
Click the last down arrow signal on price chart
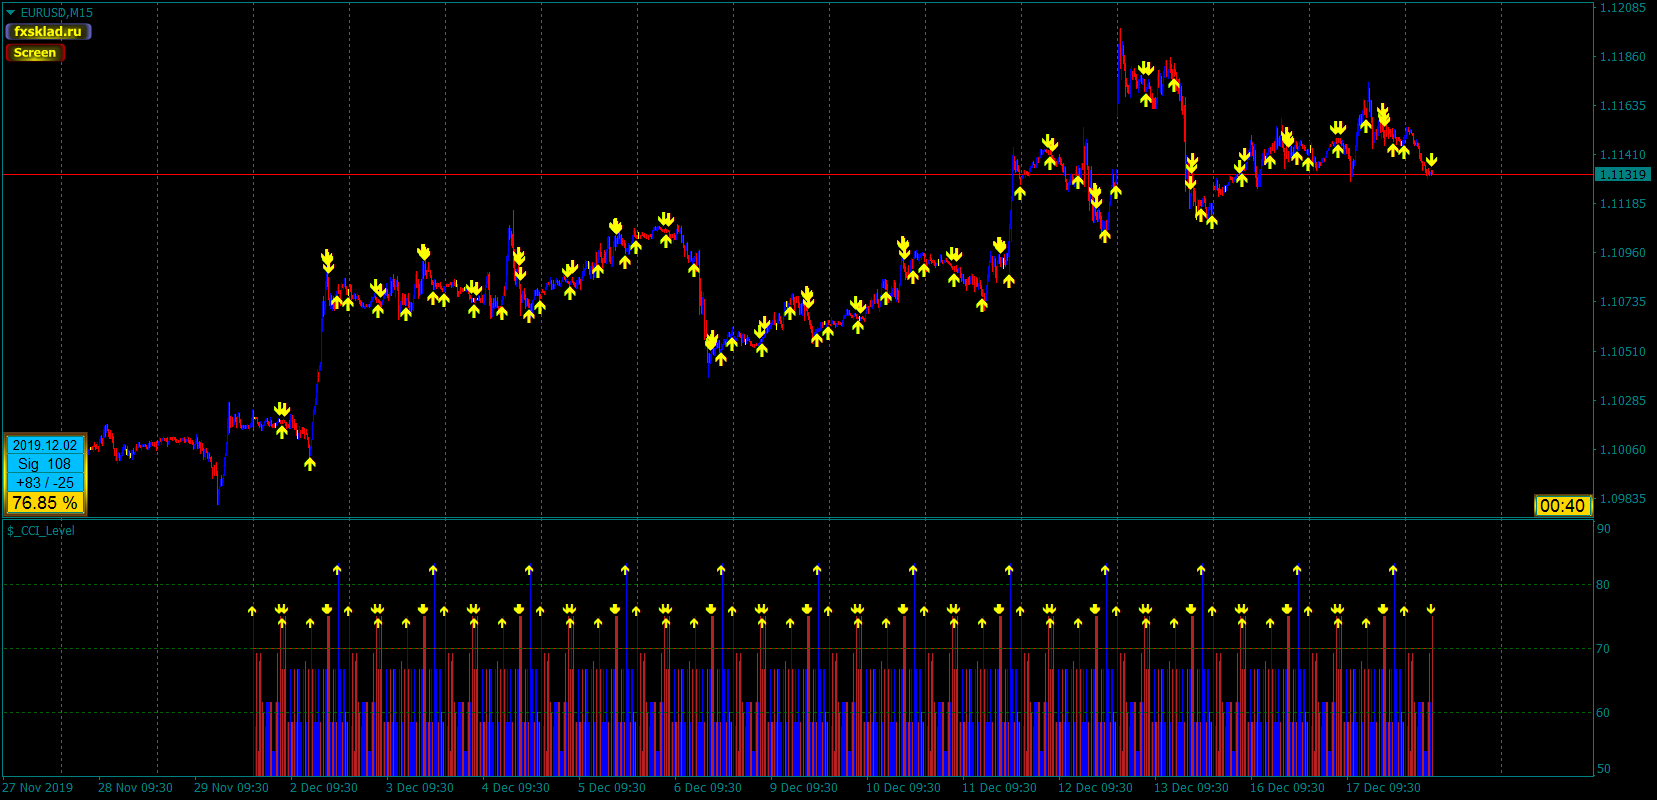[1432, 160]
